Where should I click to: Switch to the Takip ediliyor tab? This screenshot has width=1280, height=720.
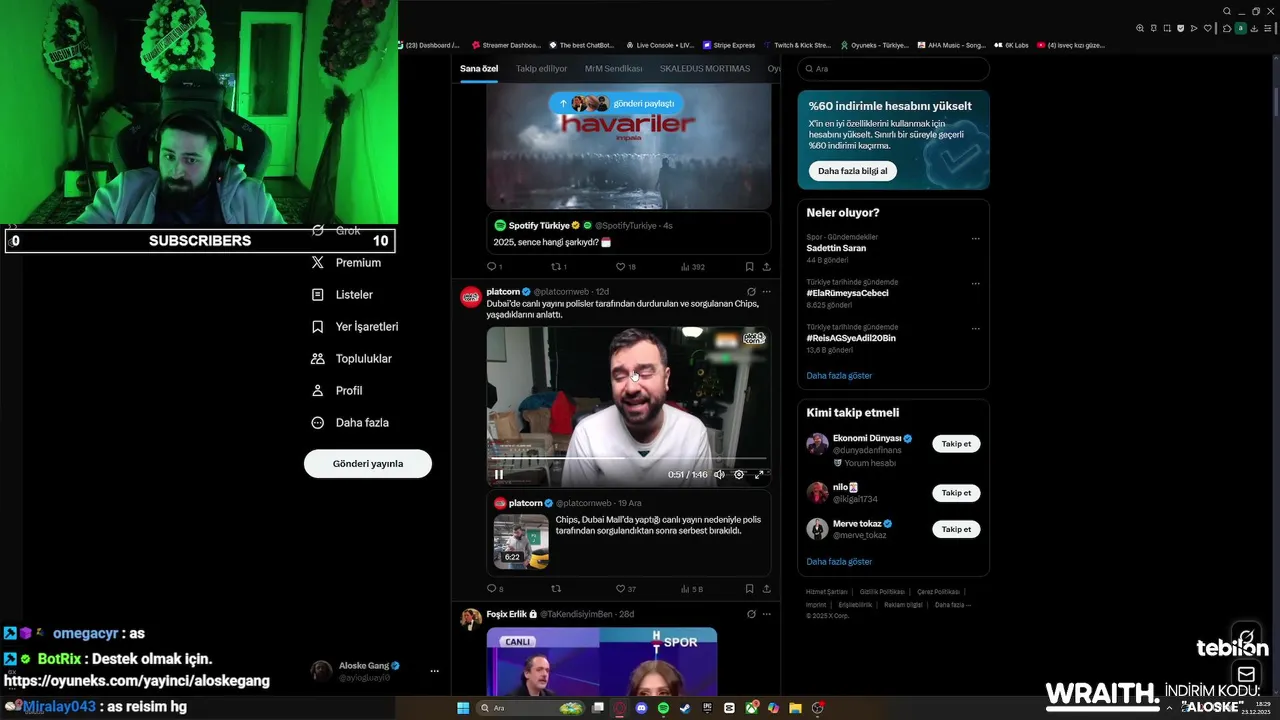(541, 69)
